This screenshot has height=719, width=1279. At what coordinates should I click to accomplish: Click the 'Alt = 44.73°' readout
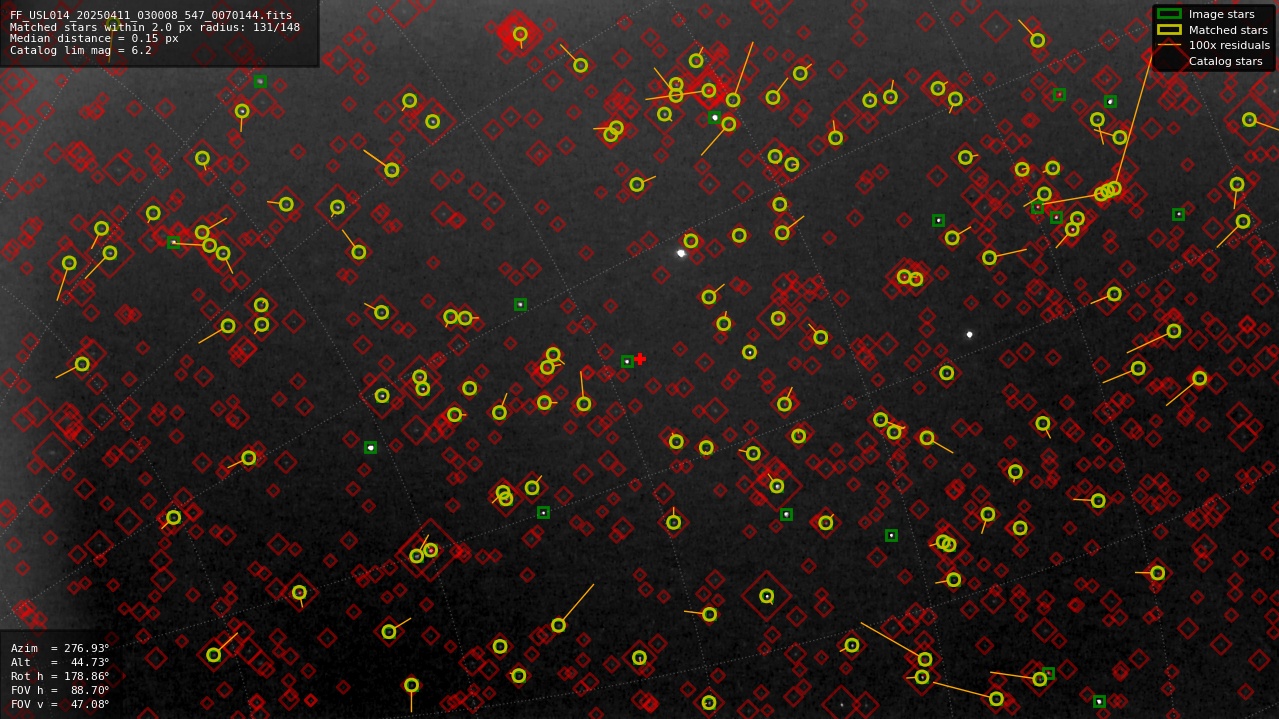[60, 662]
